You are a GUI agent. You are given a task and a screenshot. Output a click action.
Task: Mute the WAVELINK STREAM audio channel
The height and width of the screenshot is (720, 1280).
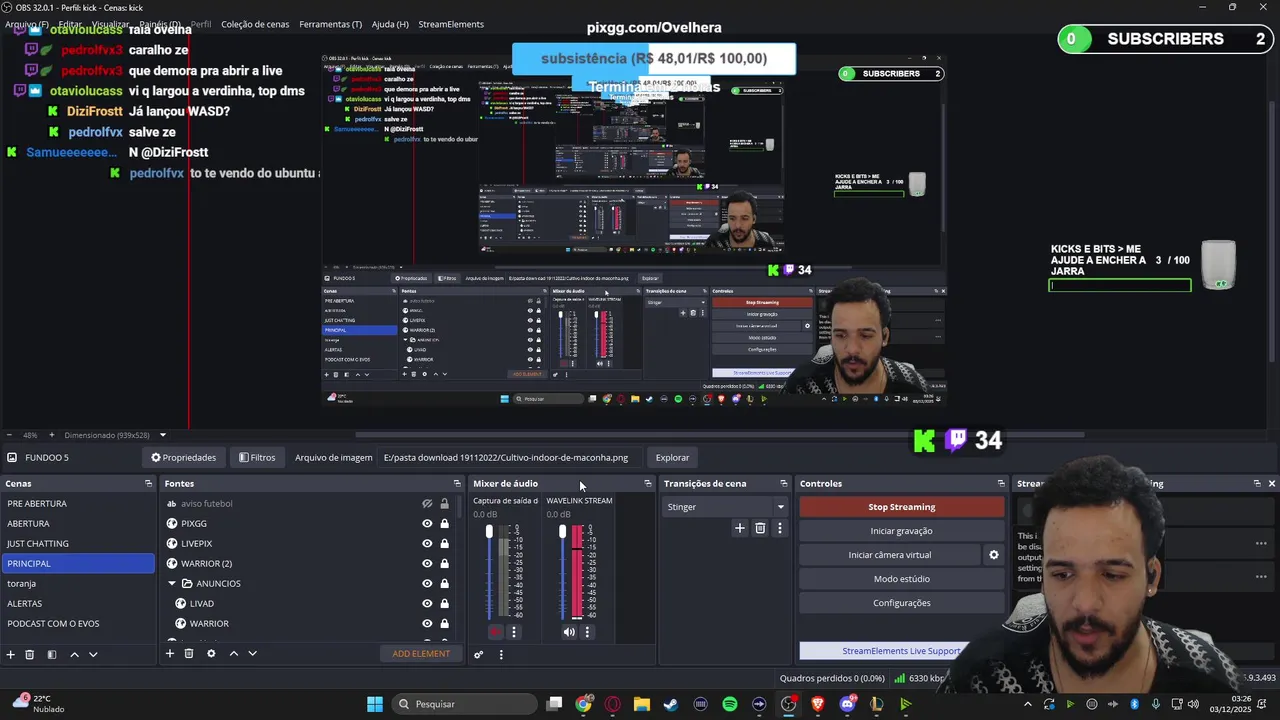click(x=569, y=632)
